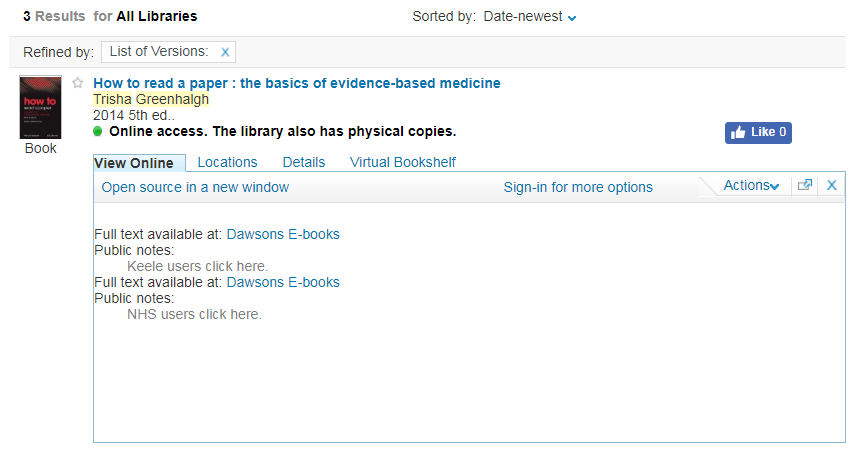Close the View Online panel
The height and width of the screenshot is (452, 857).
(x=831, y=185)
